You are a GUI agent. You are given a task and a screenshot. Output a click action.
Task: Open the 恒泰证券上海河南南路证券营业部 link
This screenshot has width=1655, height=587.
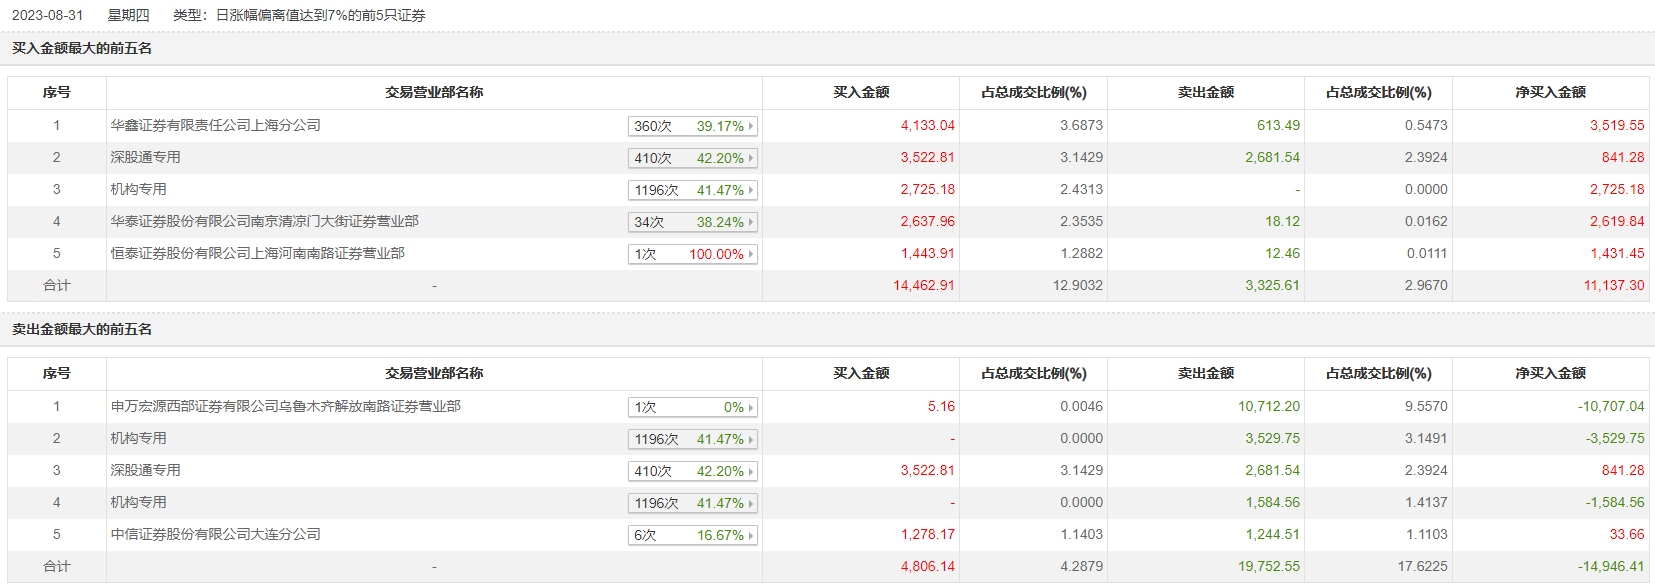click(257, 253)
